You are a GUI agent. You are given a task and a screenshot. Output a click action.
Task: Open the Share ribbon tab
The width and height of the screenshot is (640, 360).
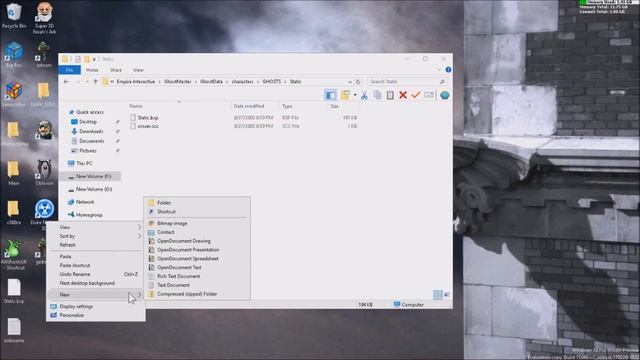pos(116,70)
